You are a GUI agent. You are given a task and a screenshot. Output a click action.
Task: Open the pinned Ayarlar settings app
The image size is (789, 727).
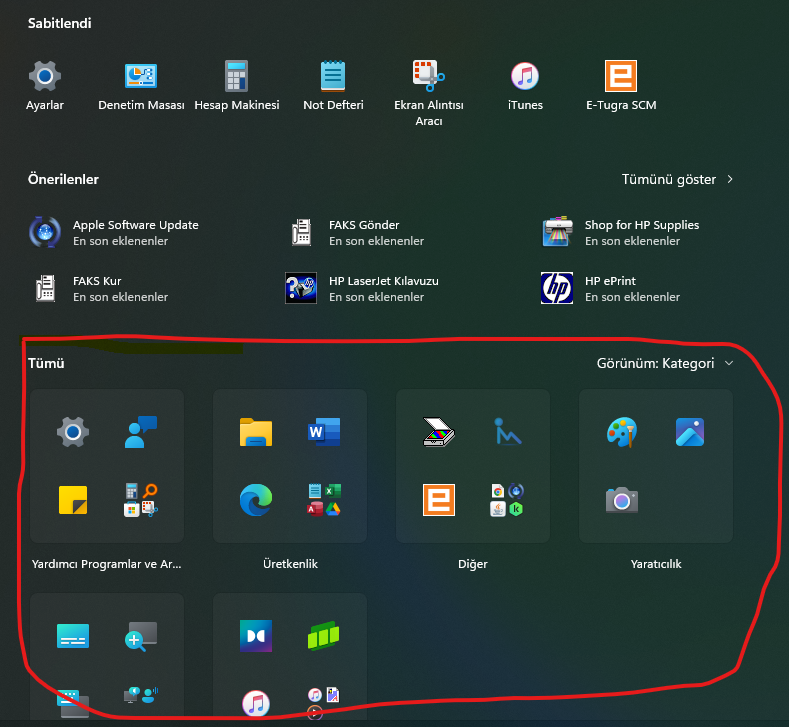(45, 86)
